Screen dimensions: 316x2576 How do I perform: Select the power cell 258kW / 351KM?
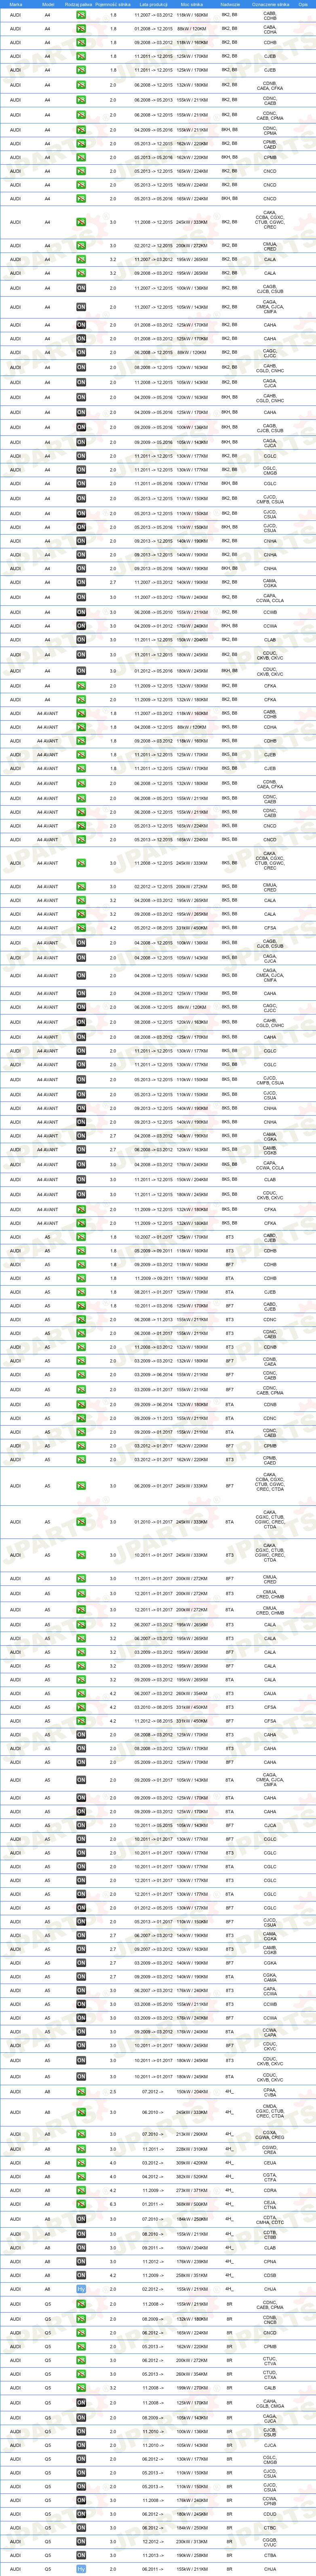(x=192, y=2275)
